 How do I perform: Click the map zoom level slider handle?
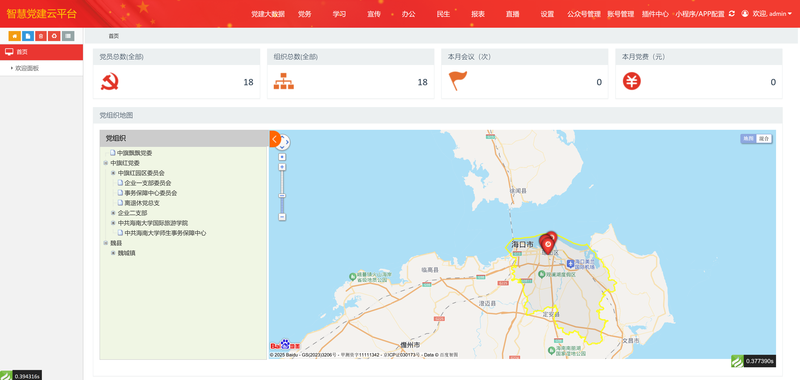click(x=282, y=195)
